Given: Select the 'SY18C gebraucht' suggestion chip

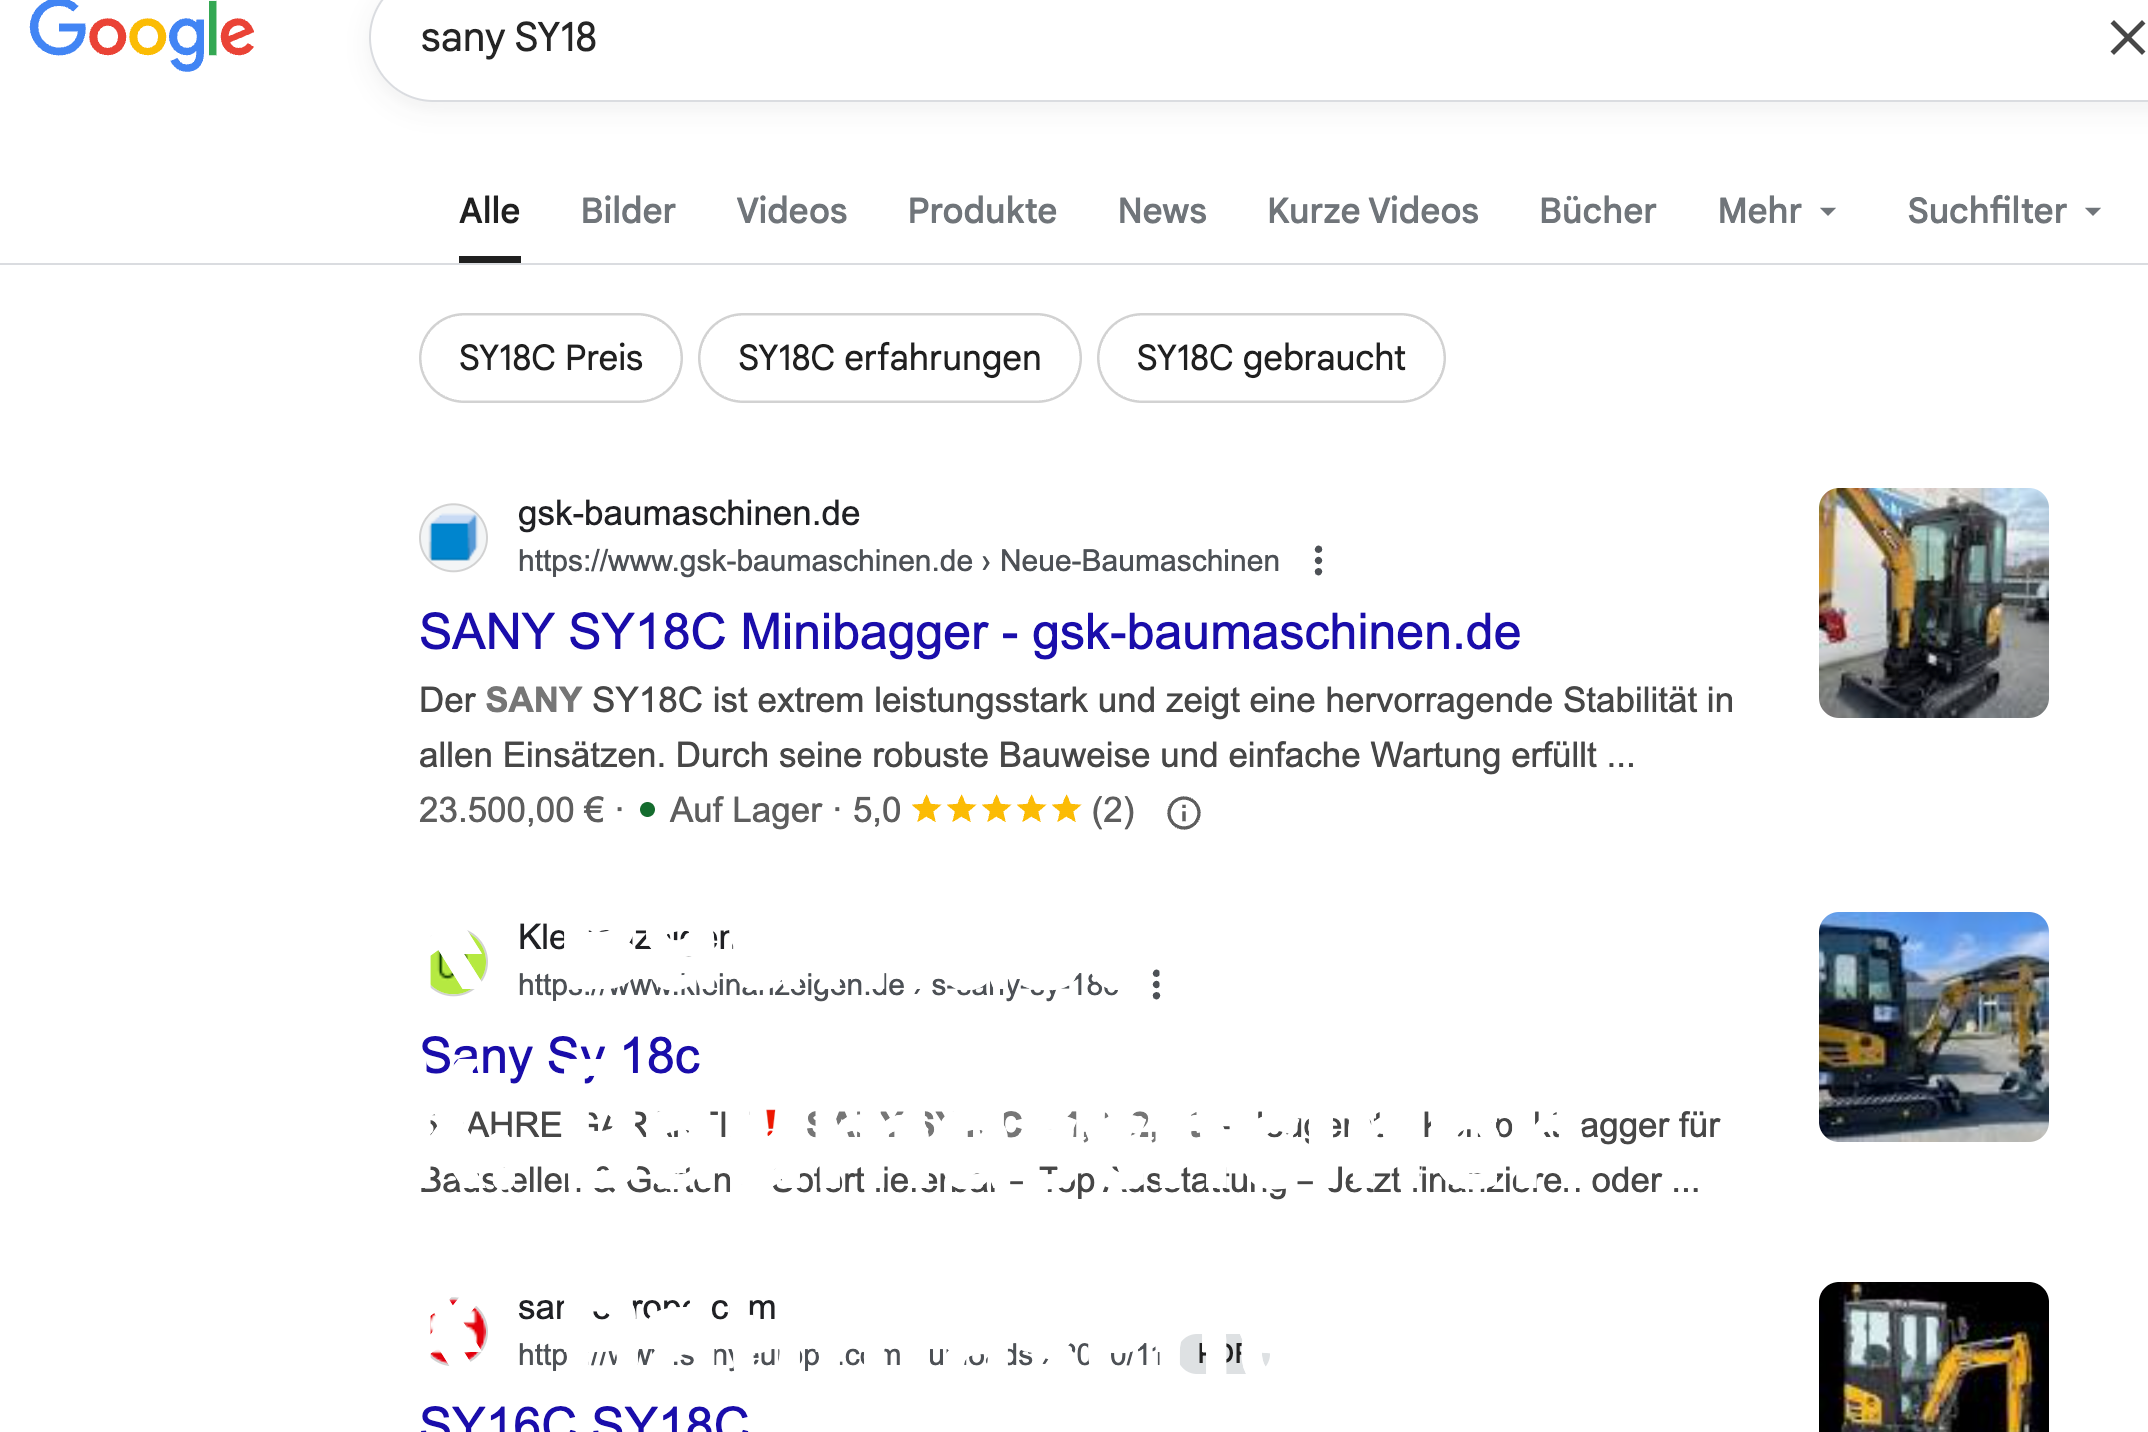Looking at the screenshot, I should [1270, 358].
